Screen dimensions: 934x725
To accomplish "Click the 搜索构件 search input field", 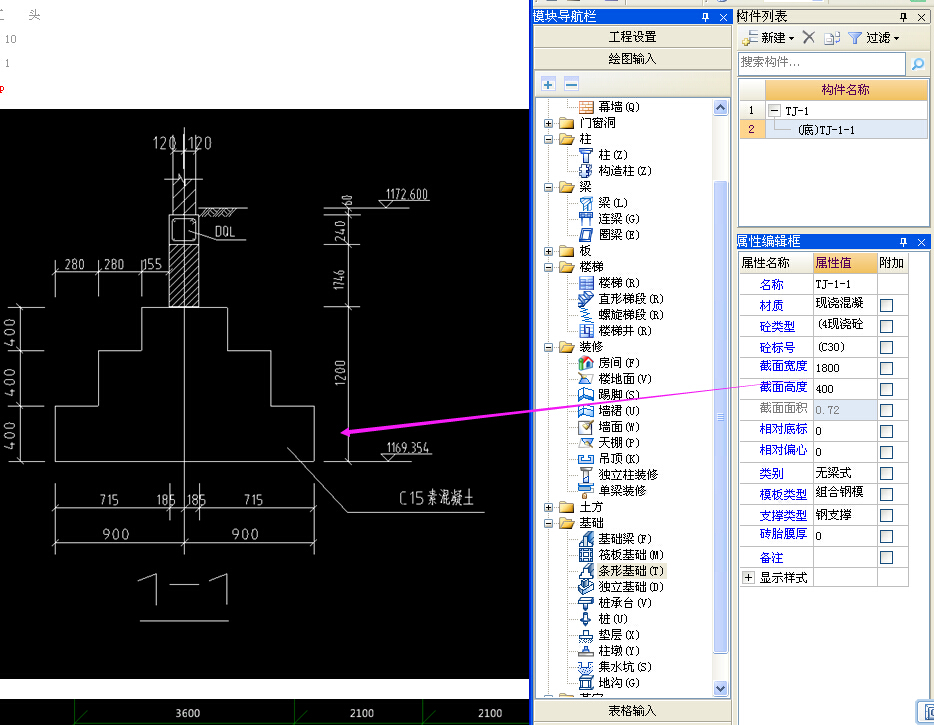I will (x=821, y=63).
